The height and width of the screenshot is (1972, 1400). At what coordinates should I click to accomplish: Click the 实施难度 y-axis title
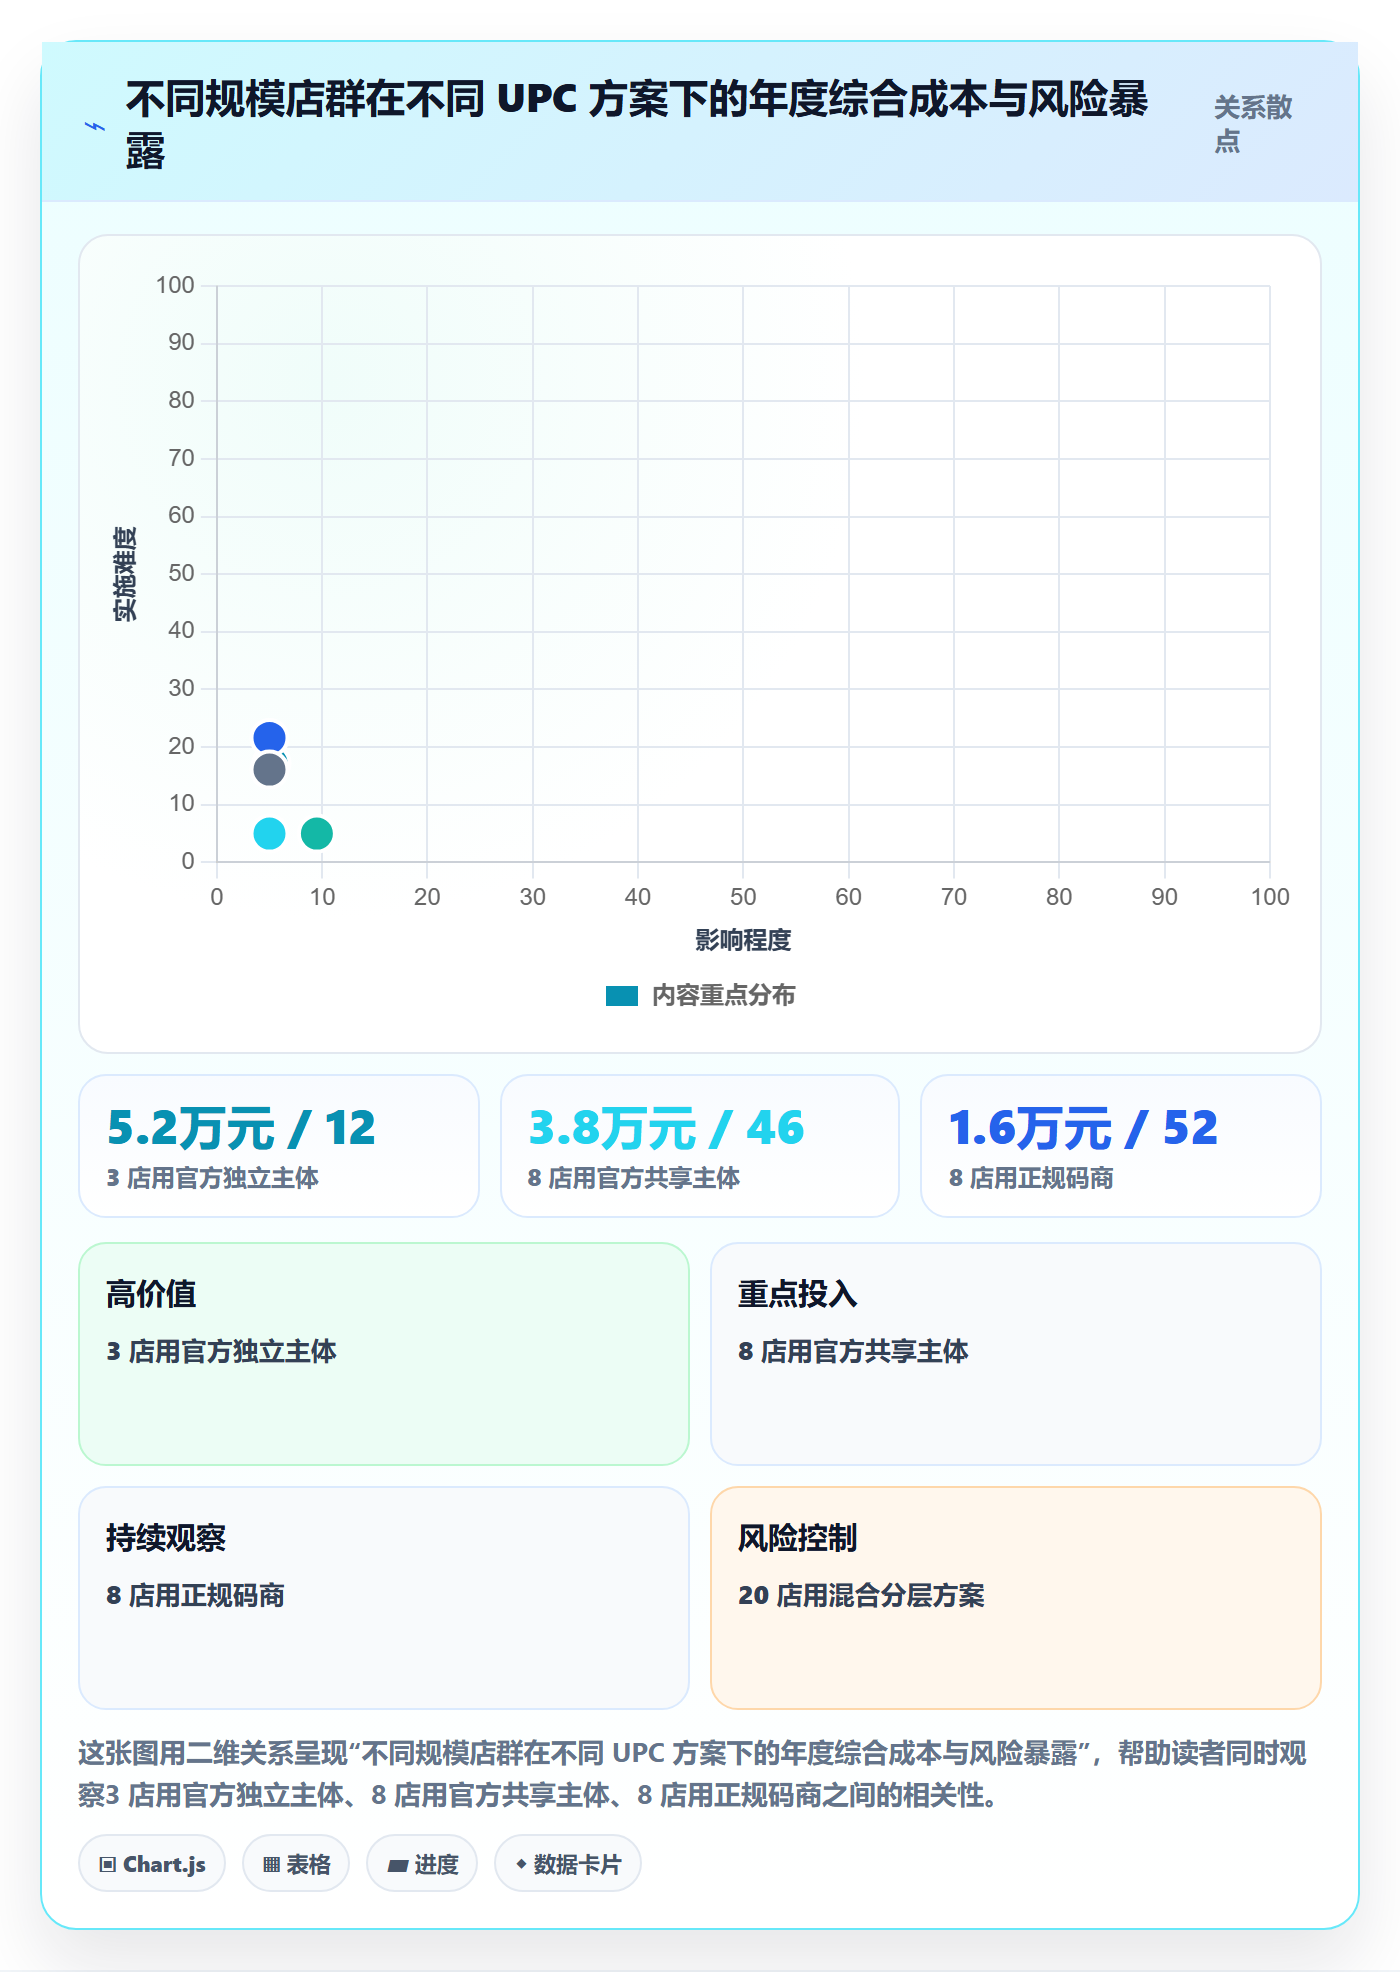point(125,574)
